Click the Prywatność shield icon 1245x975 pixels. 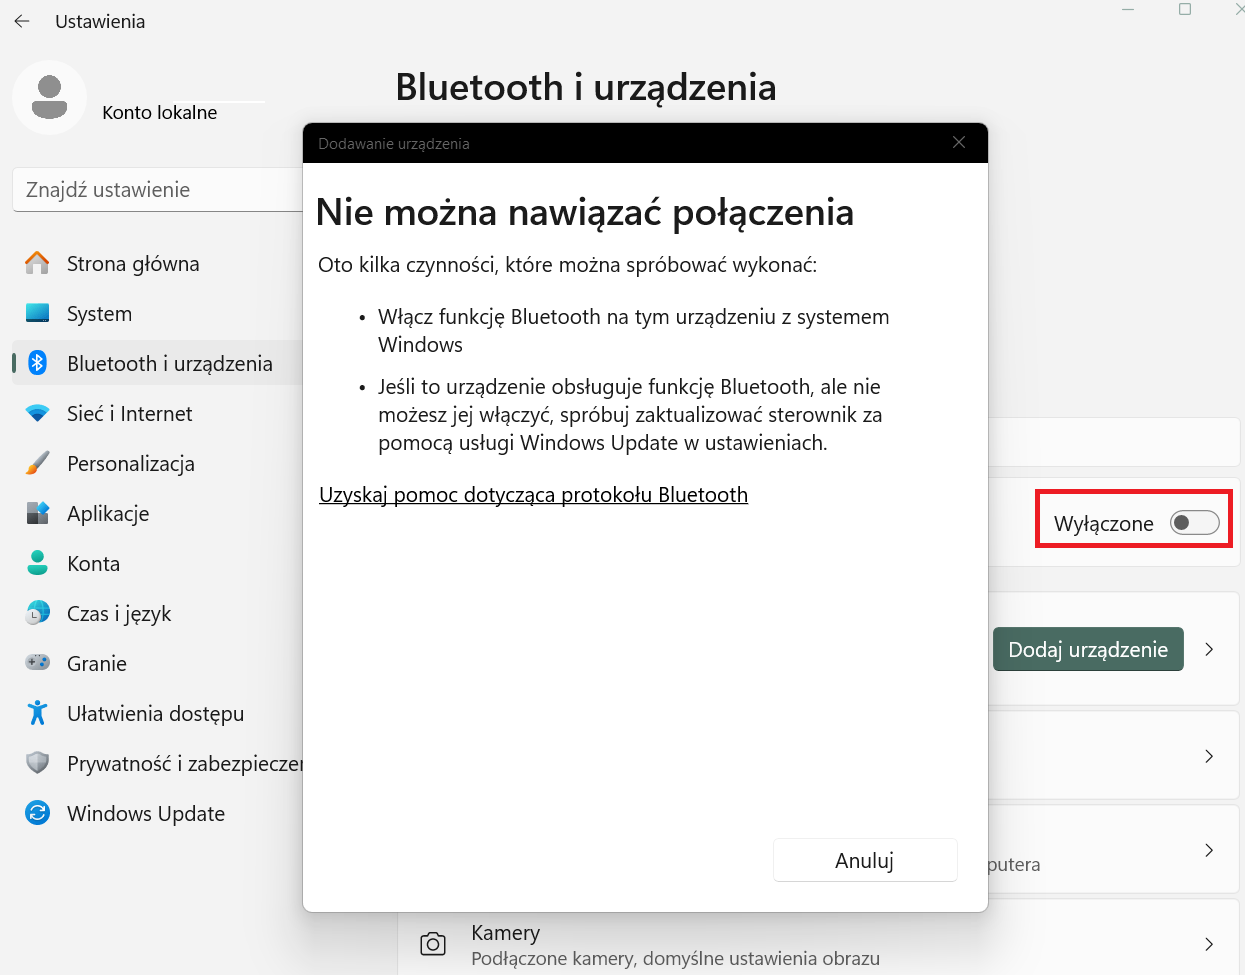(37, 763)
